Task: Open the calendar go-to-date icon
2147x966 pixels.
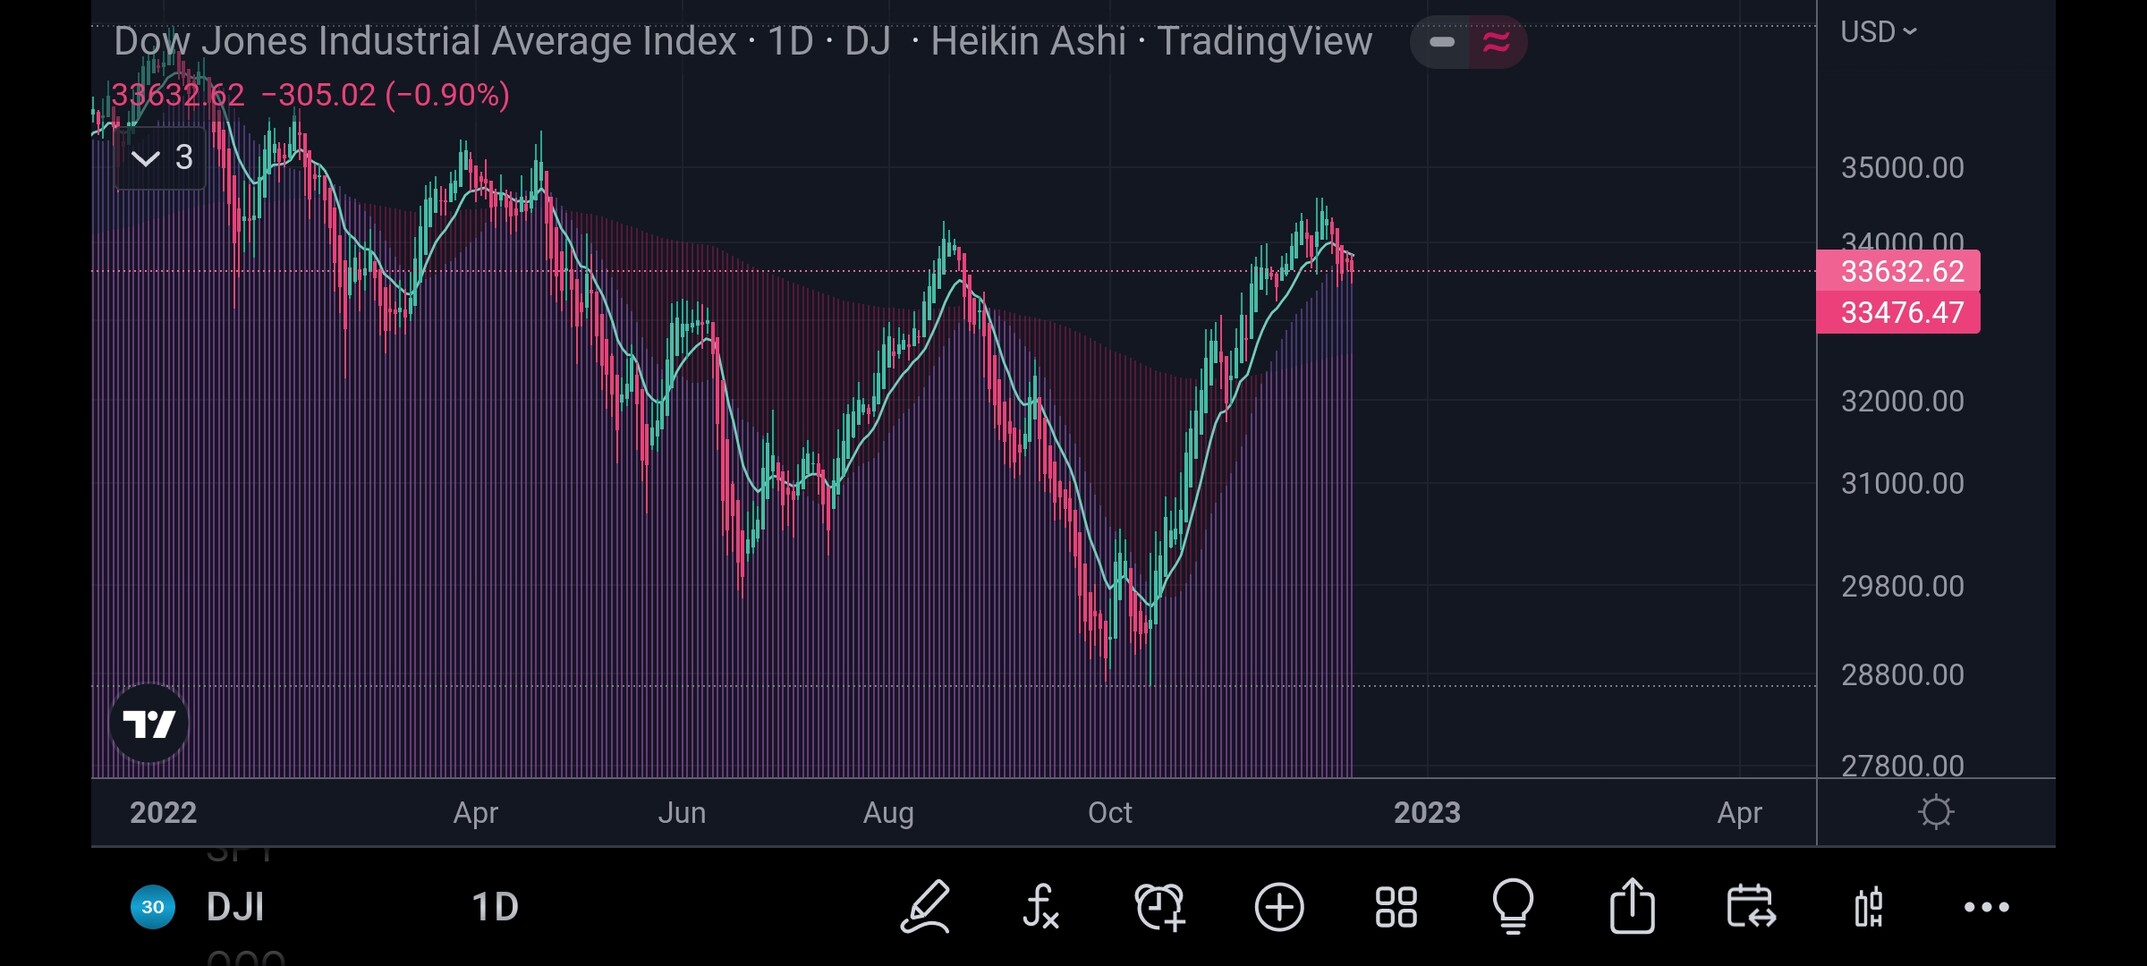Action: [1750, 907]
